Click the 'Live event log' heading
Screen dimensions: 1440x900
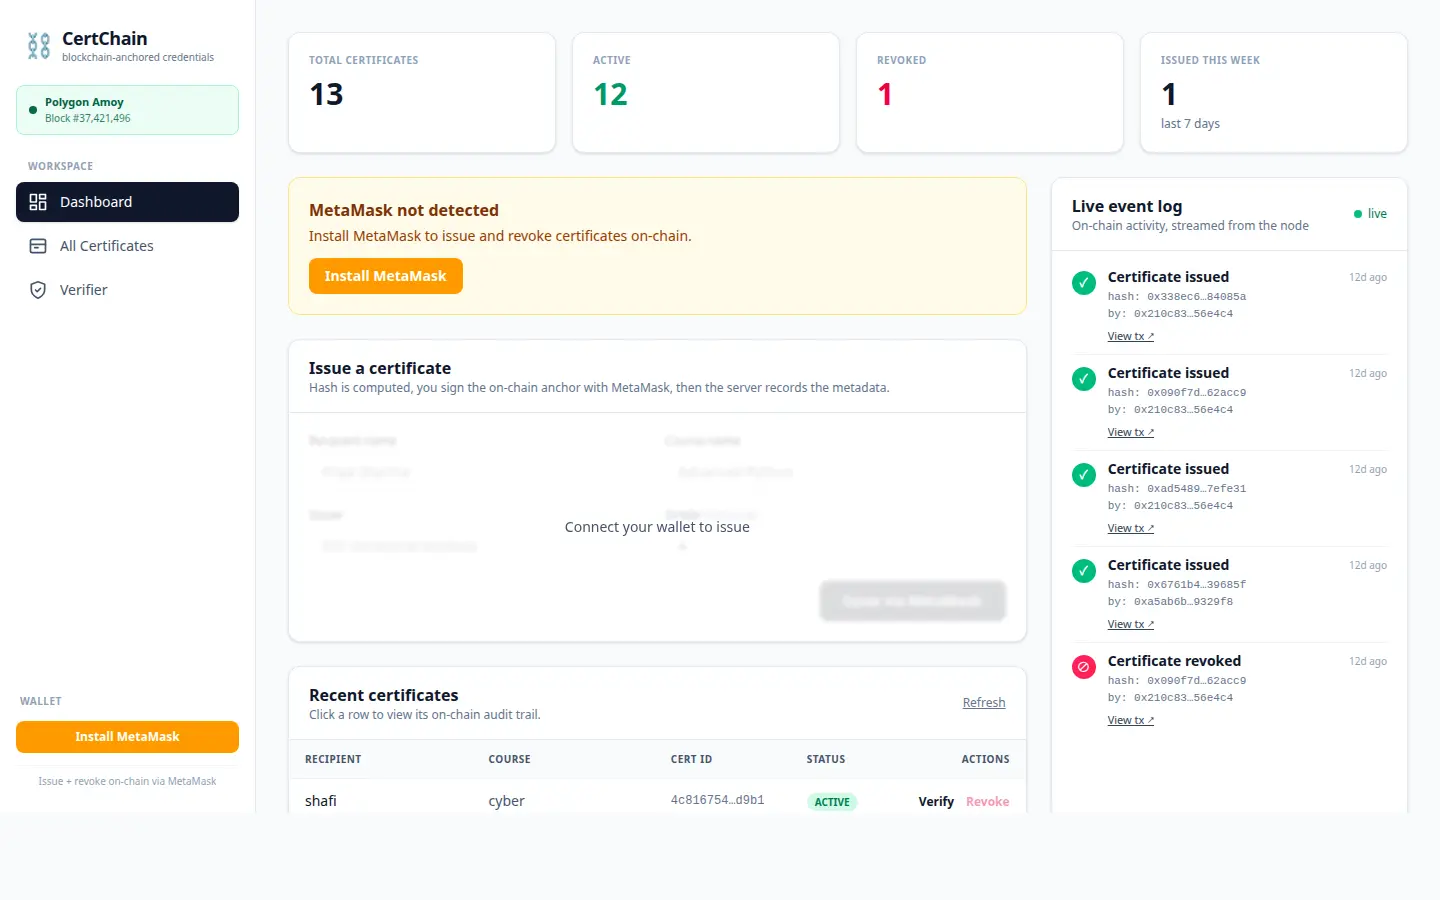coord(1127,206)
